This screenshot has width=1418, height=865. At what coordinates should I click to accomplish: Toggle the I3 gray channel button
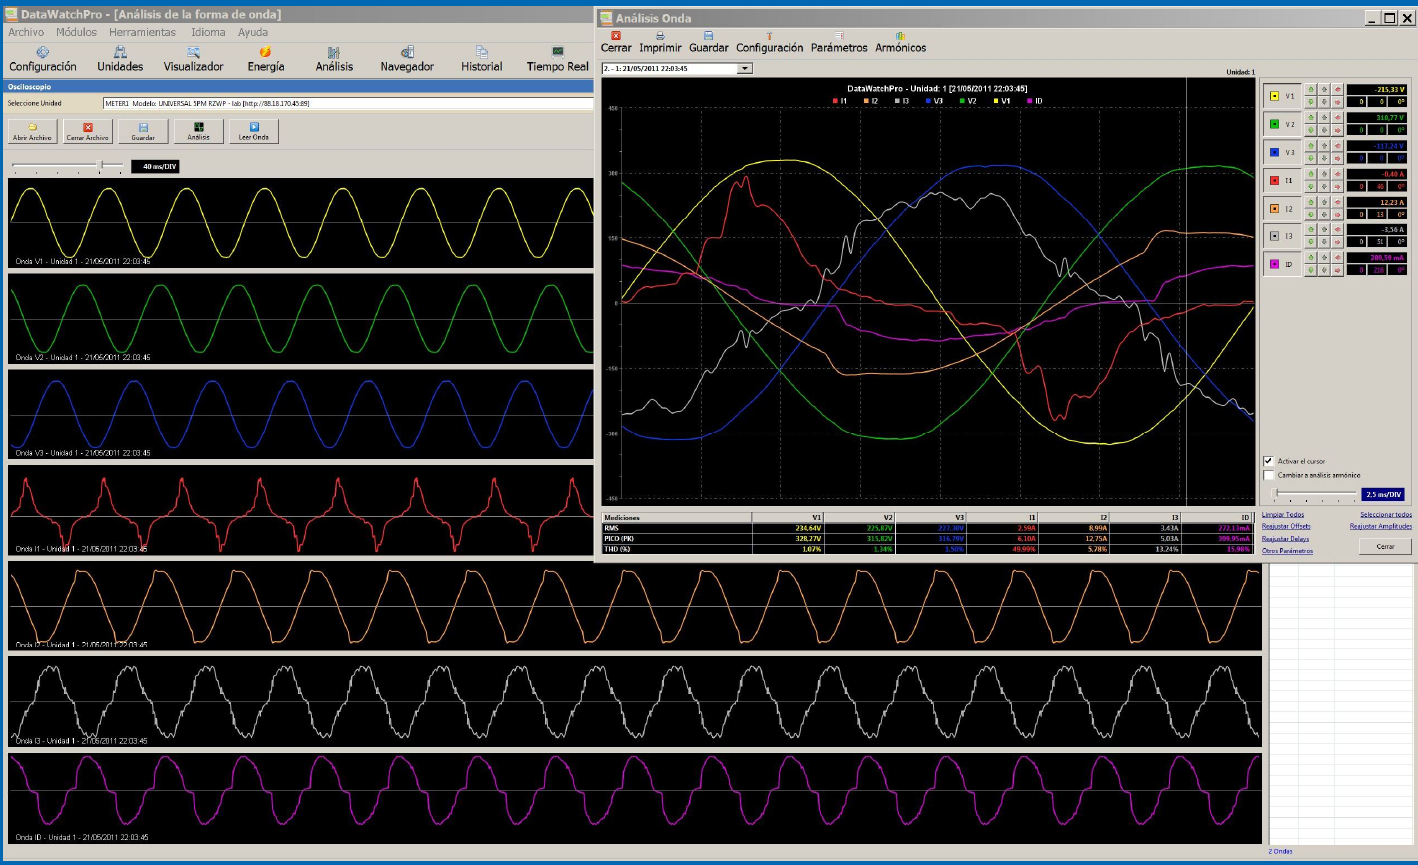click(1283, 236)
